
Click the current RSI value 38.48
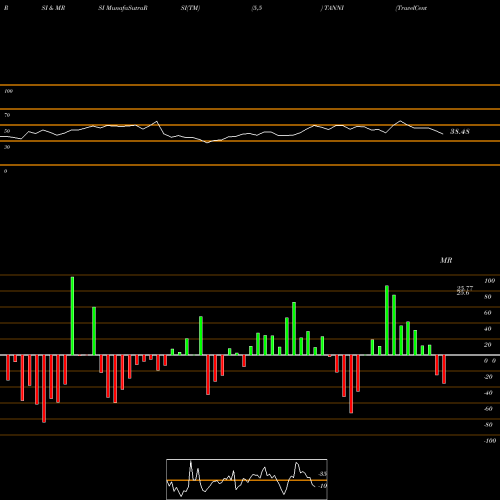click(x=460, y=132)
